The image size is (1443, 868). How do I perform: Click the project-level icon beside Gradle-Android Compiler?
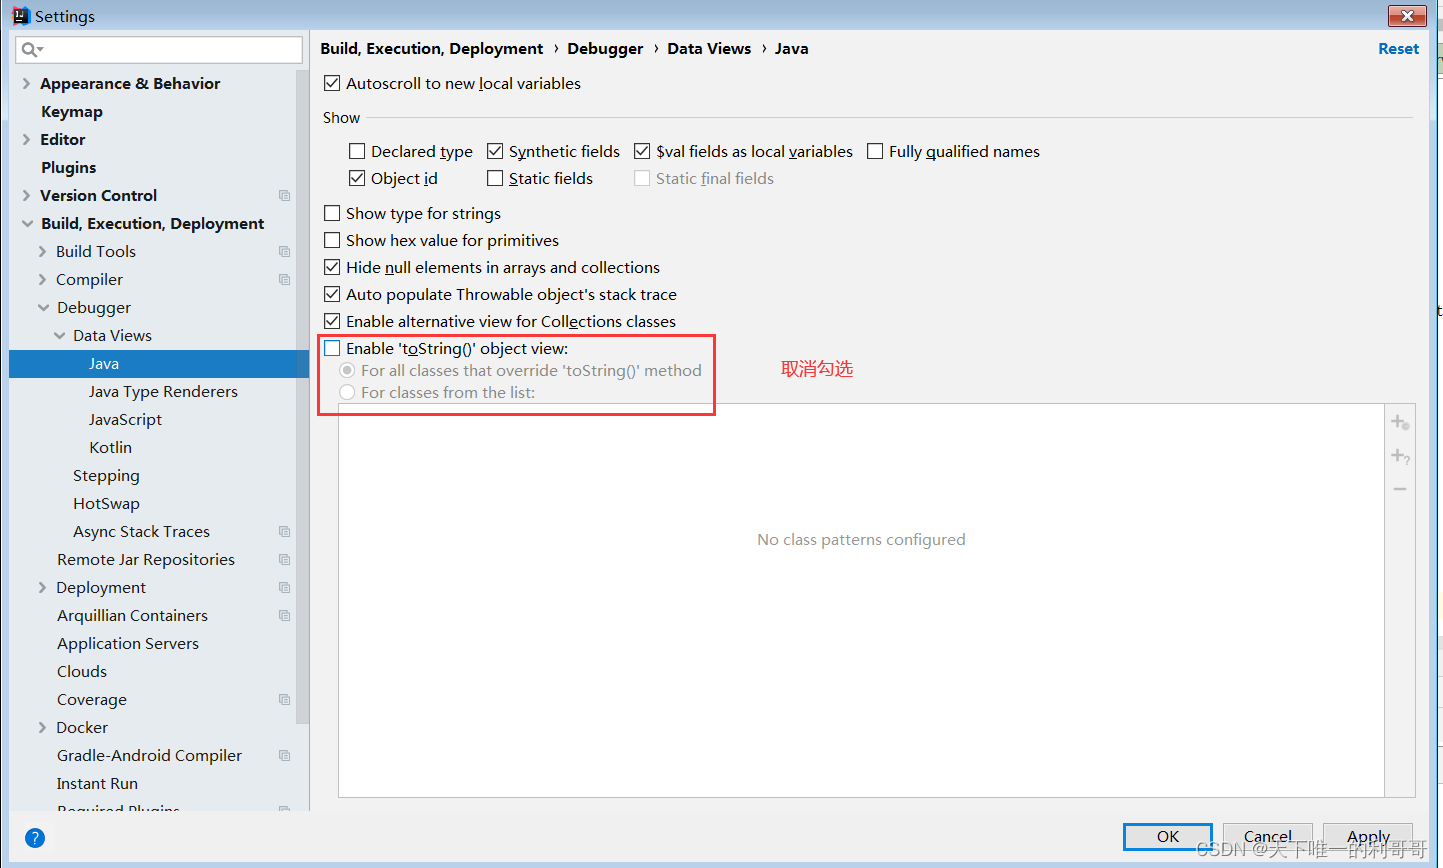[x=284, y=755]
